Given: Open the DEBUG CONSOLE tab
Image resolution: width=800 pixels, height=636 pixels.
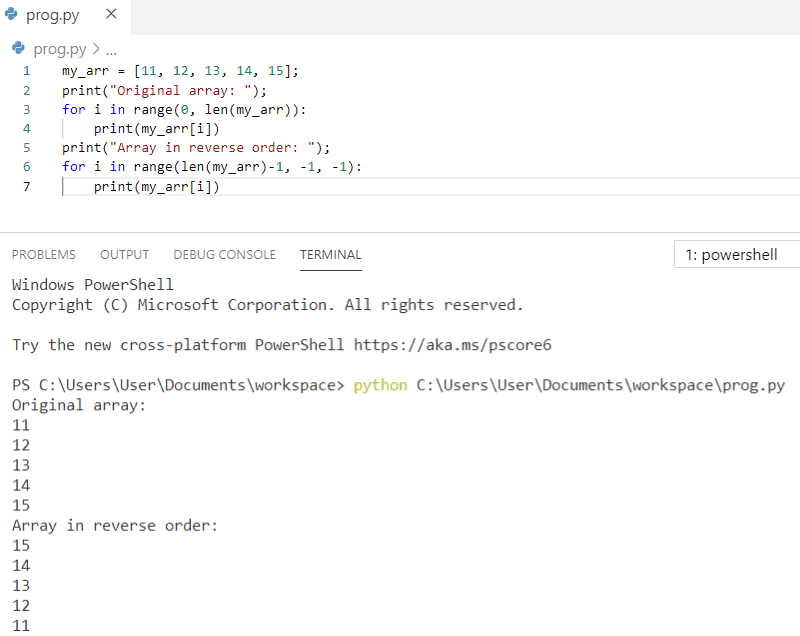Looking at the screenshot, I should click(x=224, y=255).
